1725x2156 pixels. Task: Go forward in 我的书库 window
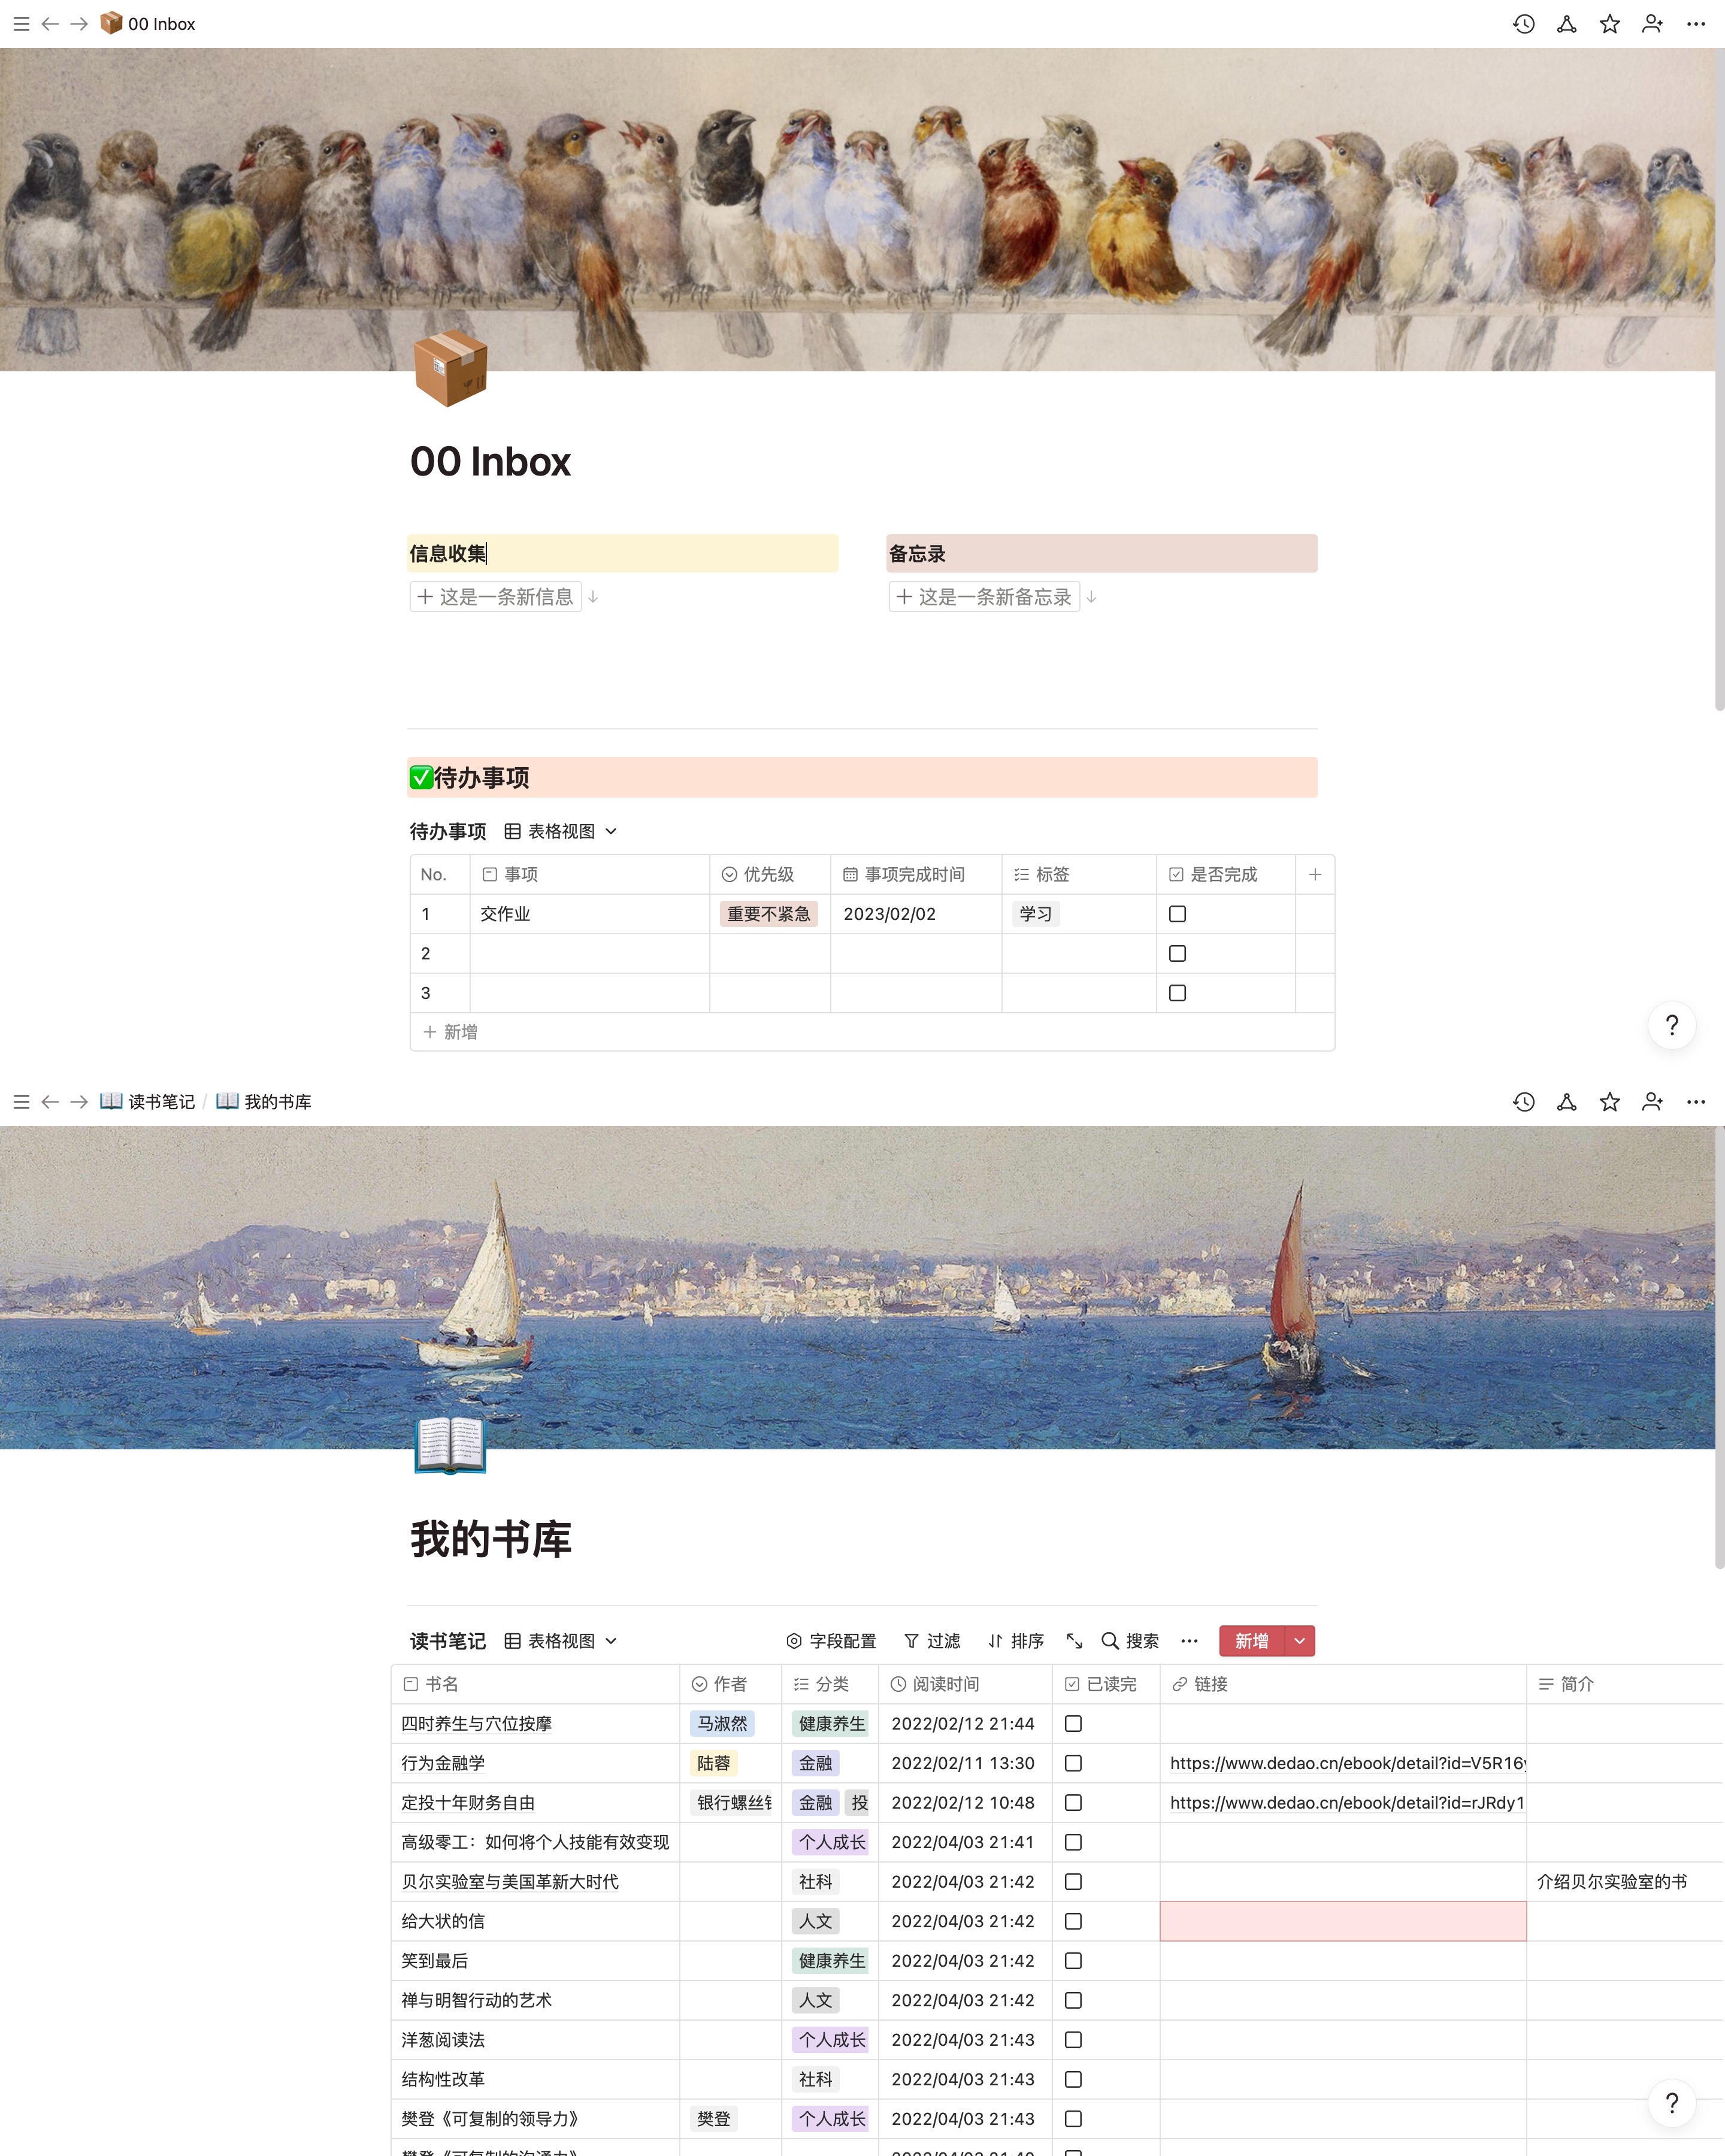tap(79, 1102)
